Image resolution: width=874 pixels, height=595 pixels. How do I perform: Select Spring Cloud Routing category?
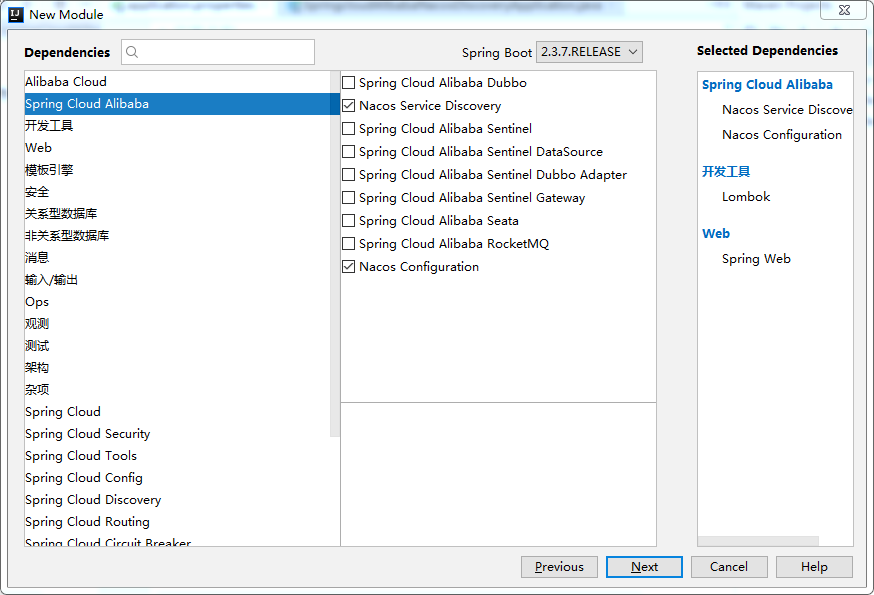tap(177, 522)
